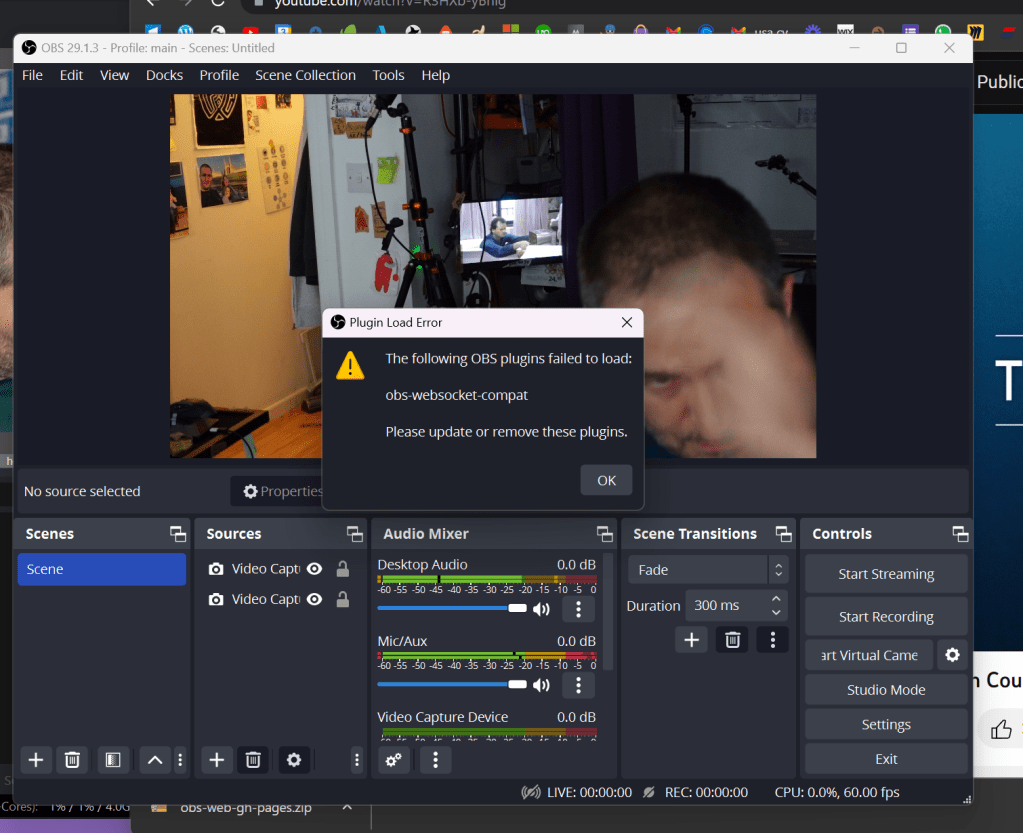
Task: Click Start Virtual Camera button
Action: [x=869, y=655]
